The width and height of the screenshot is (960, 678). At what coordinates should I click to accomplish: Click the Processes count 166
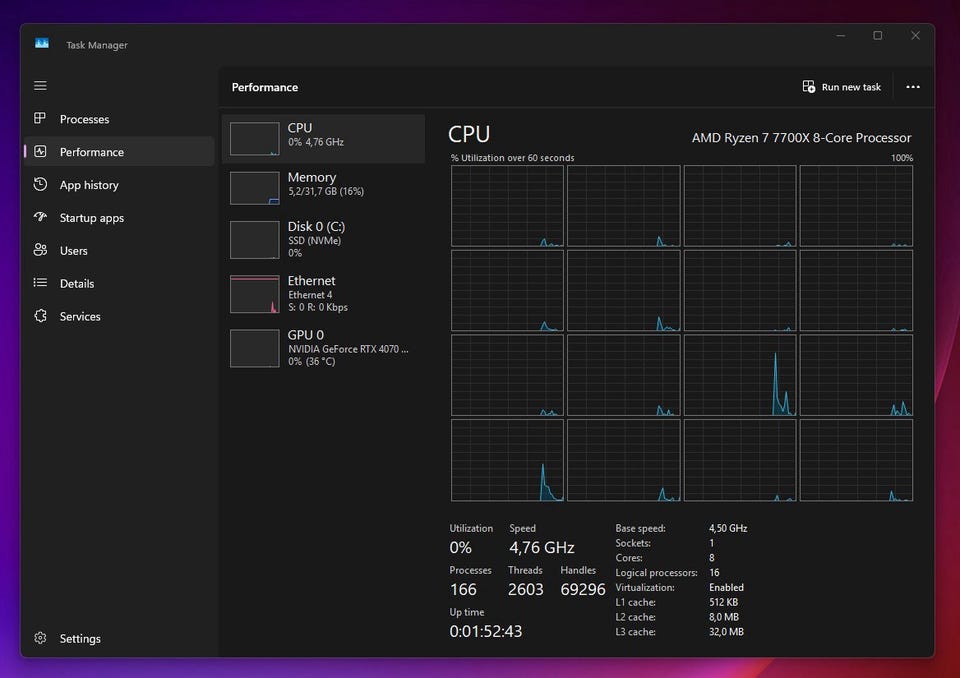[x=463, y=589]
